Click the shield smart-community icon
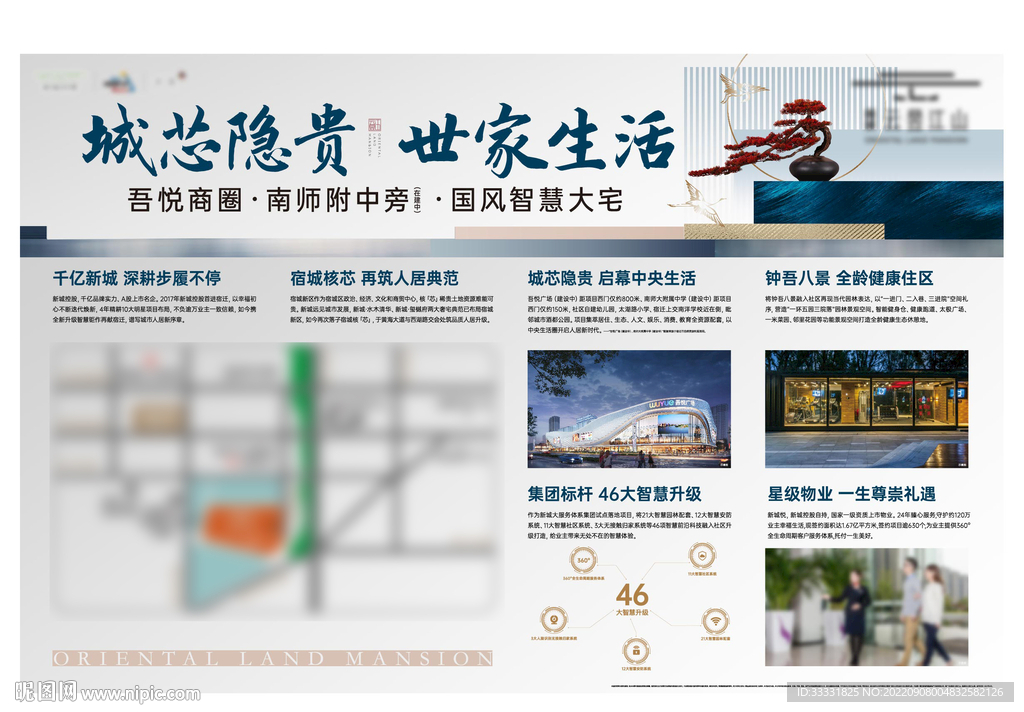This screenshot has width=1024, height=712. coord(701,556)
